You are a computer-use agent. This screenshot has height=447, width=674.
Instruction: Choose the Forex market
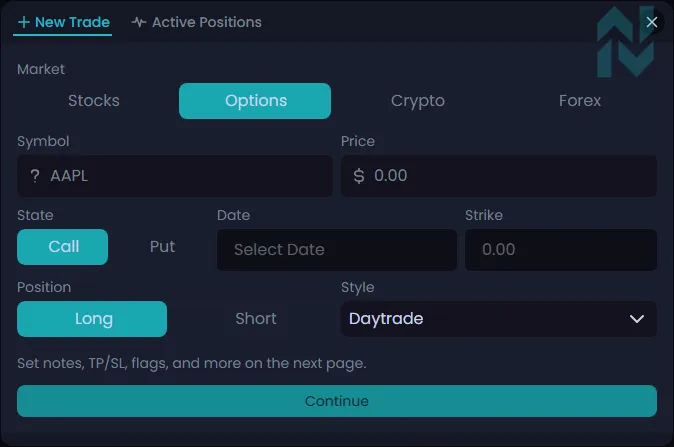tap(580, 101)
